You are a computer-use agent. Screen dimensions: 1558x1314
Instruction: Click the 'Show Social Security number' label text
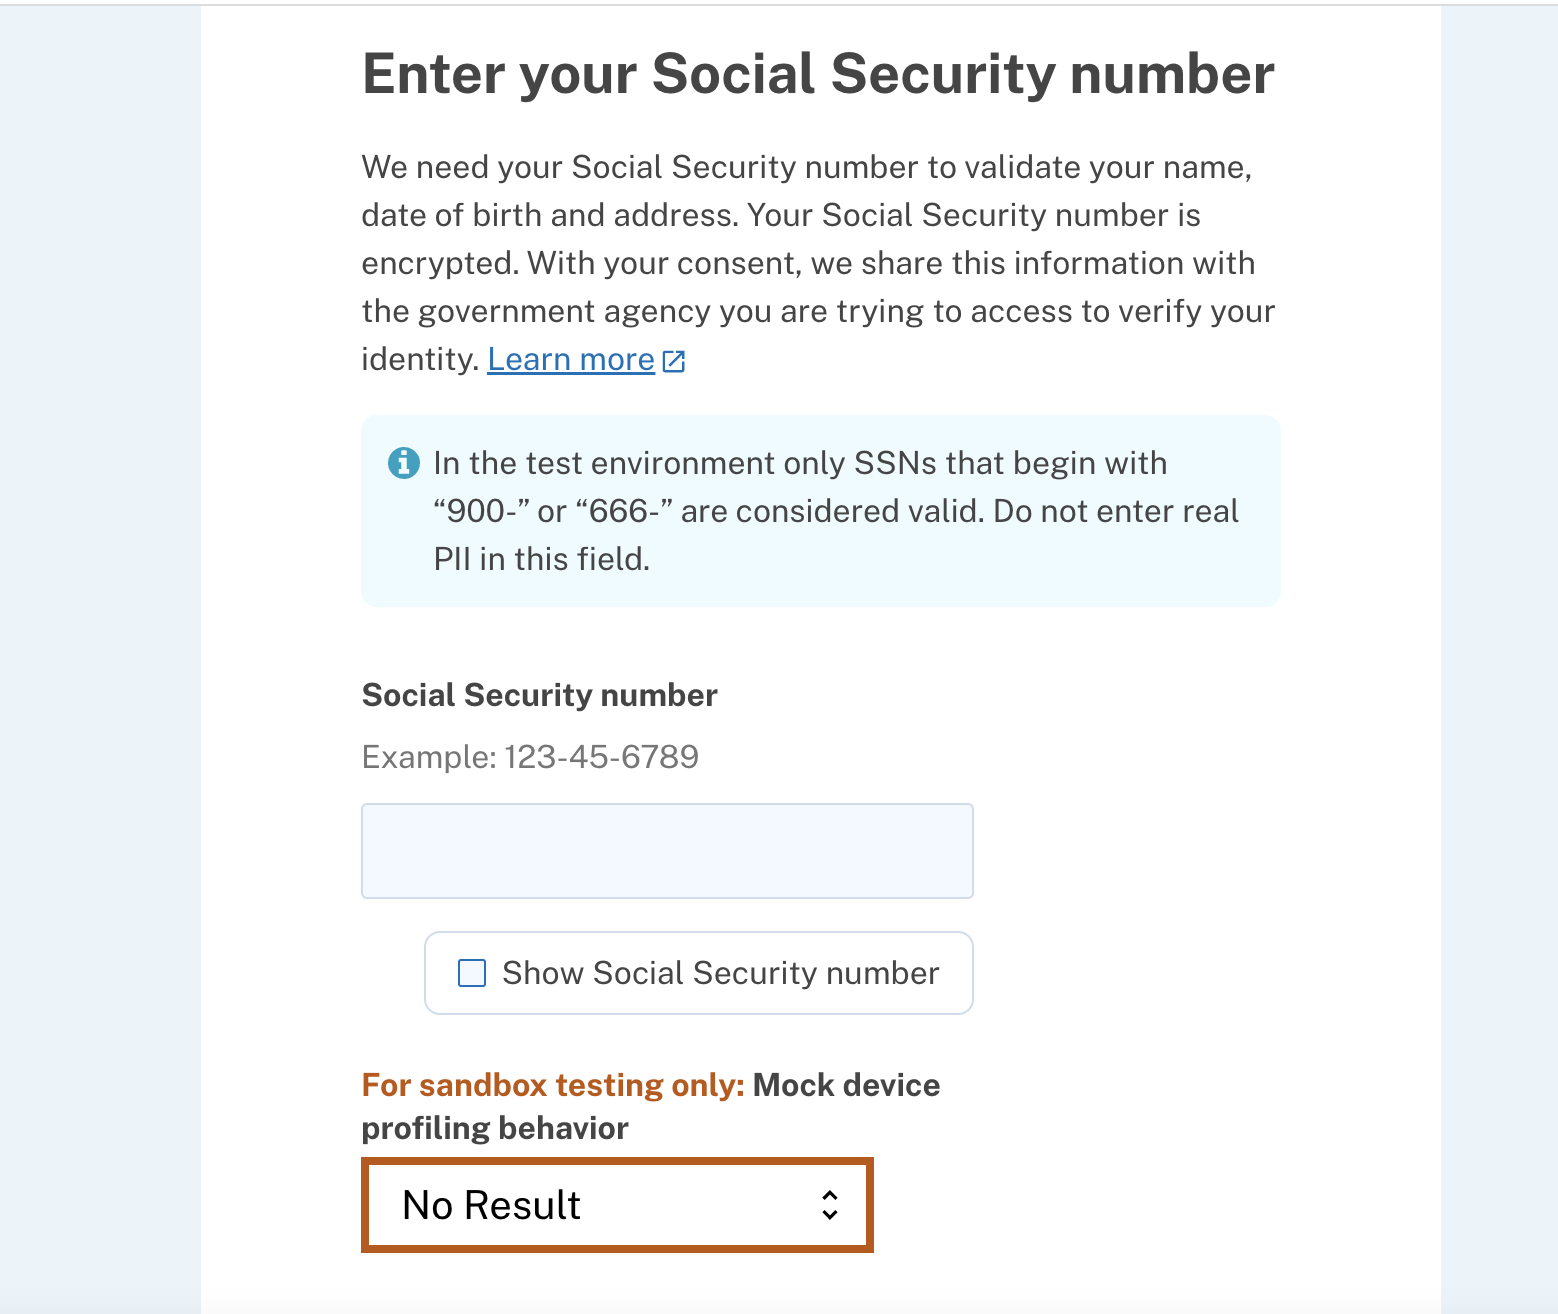(720, 973)
